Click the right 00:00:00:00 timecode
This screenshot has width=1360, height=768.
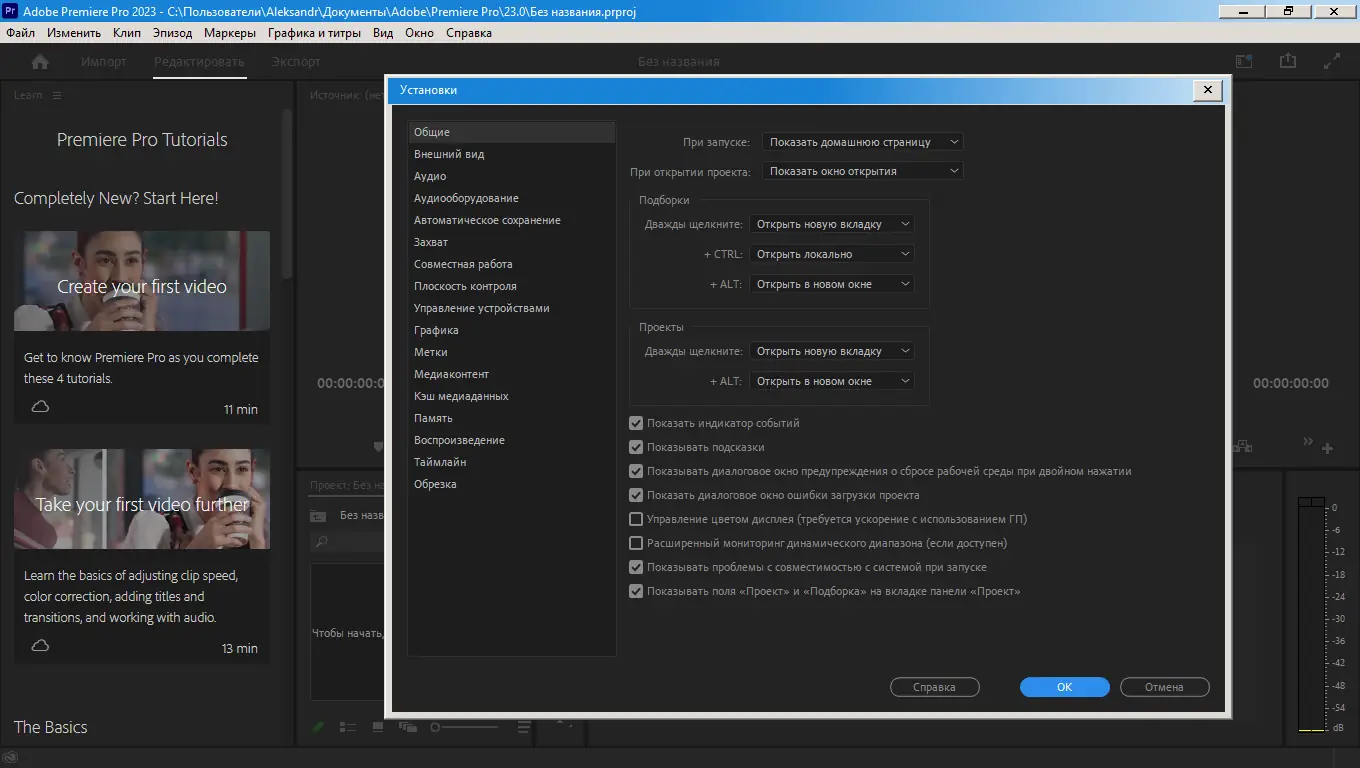(1291, 383)
